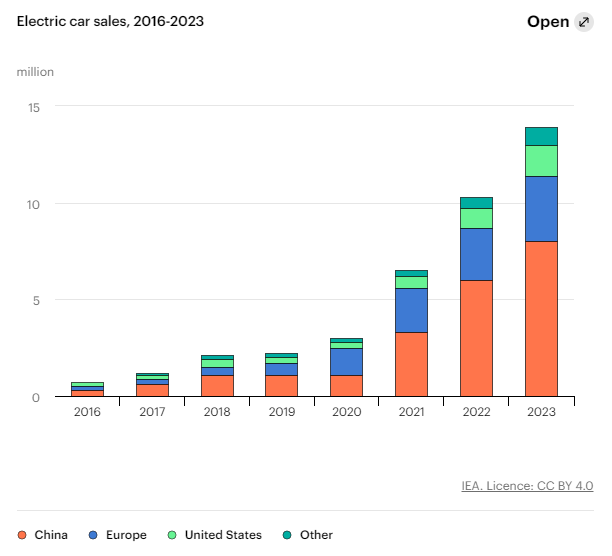Toggle the Europe series in the legend
This screenshot has width=612, height=556.
pos(118,535)
